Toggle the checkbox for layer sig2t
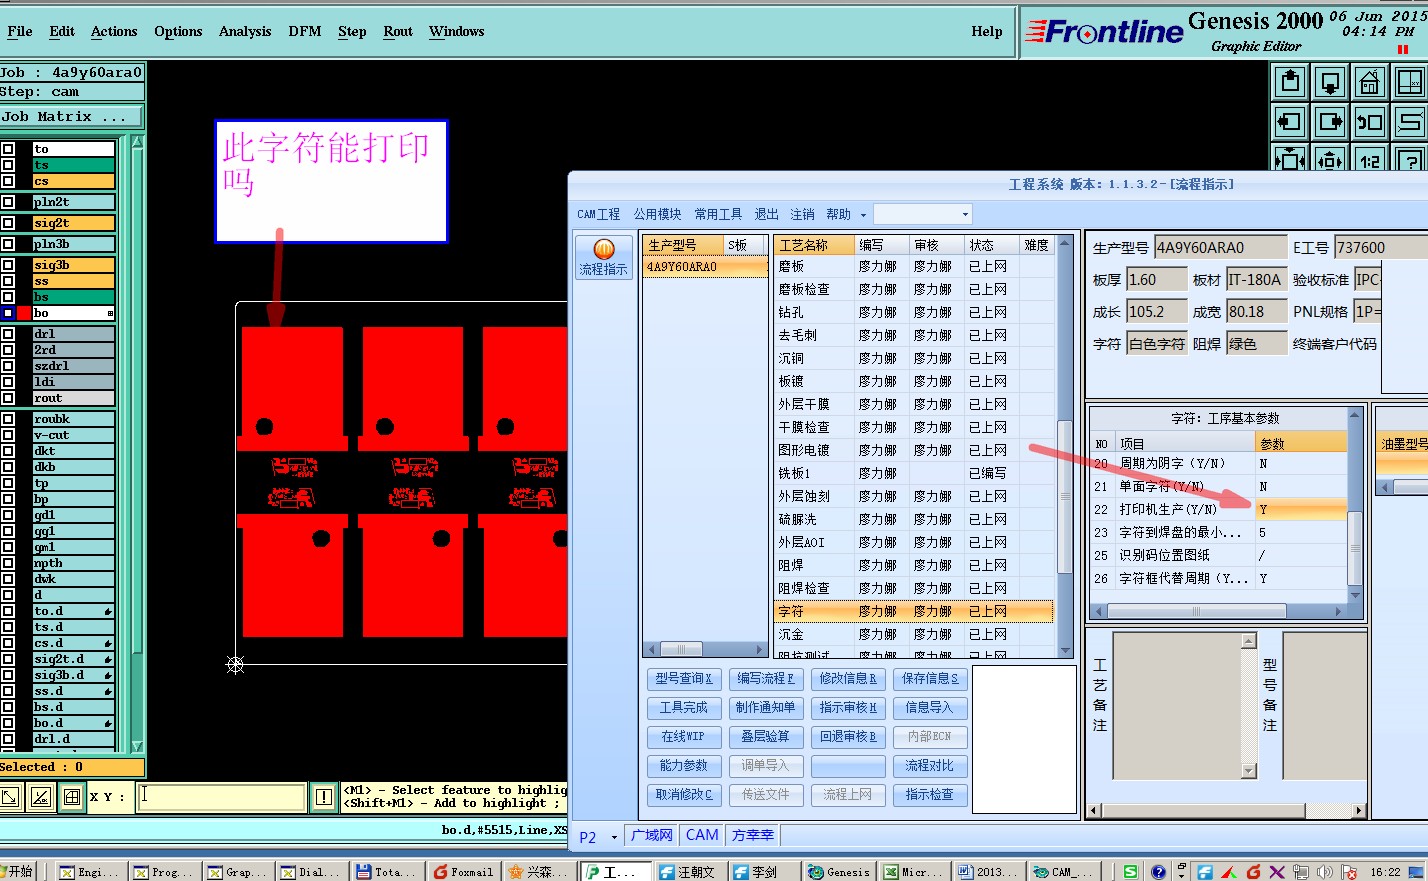 (x=8, y=223)
